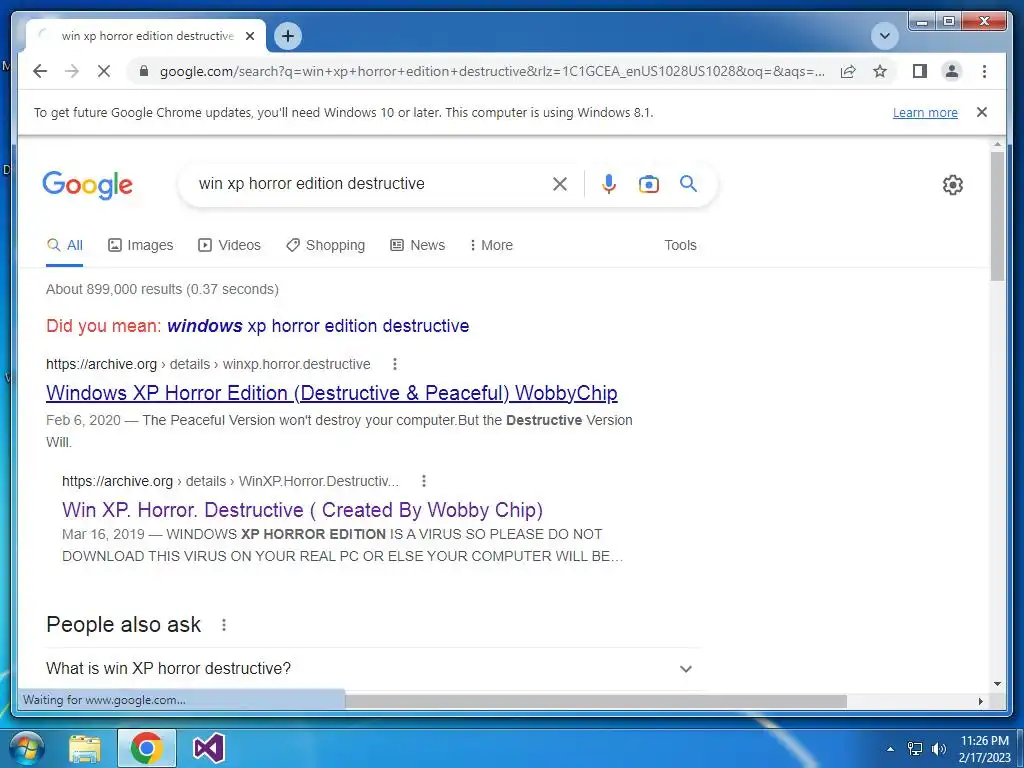Open the Windows Start menu
Image resolution: width=1024 pixels, height=768 pixels.
point(26,748)
